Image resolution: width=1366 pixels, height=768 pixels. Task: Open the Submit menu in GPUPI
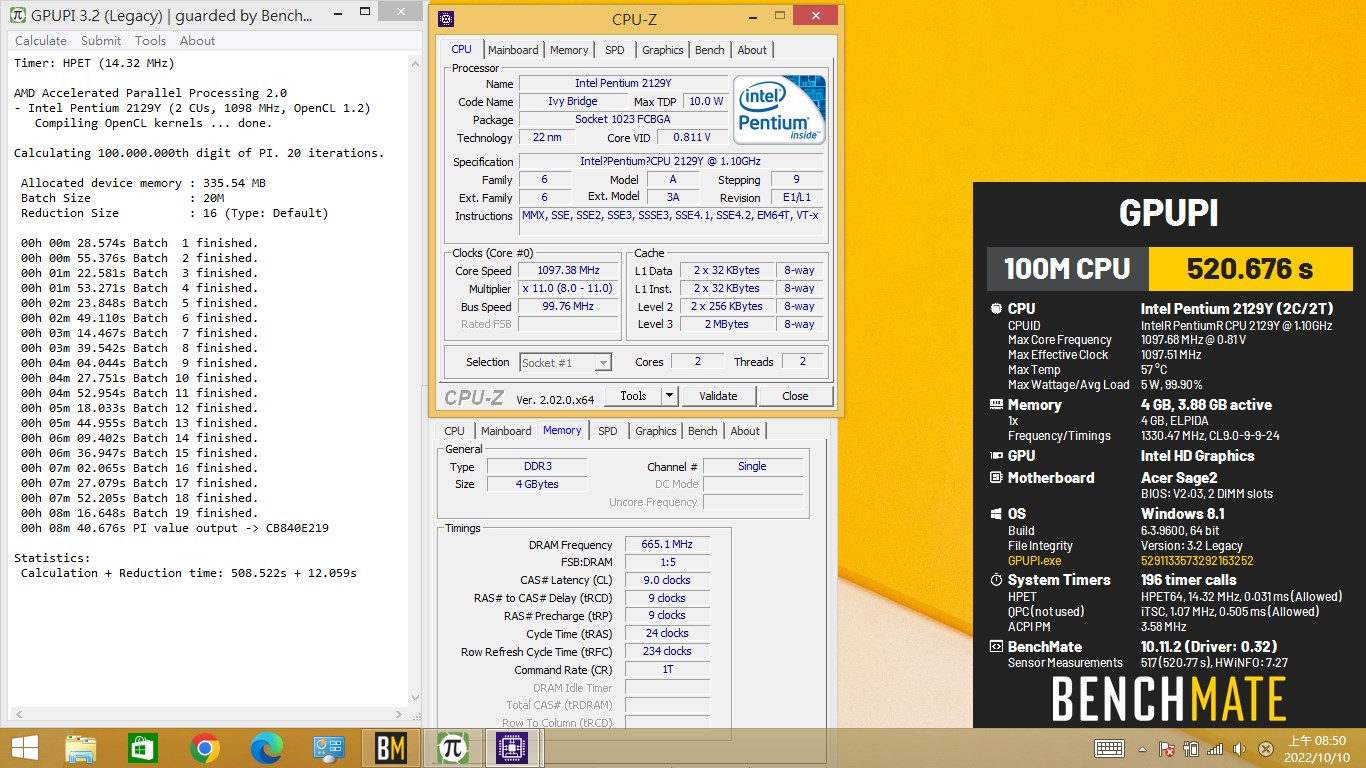pyautogui.click(x=101, y=41)
